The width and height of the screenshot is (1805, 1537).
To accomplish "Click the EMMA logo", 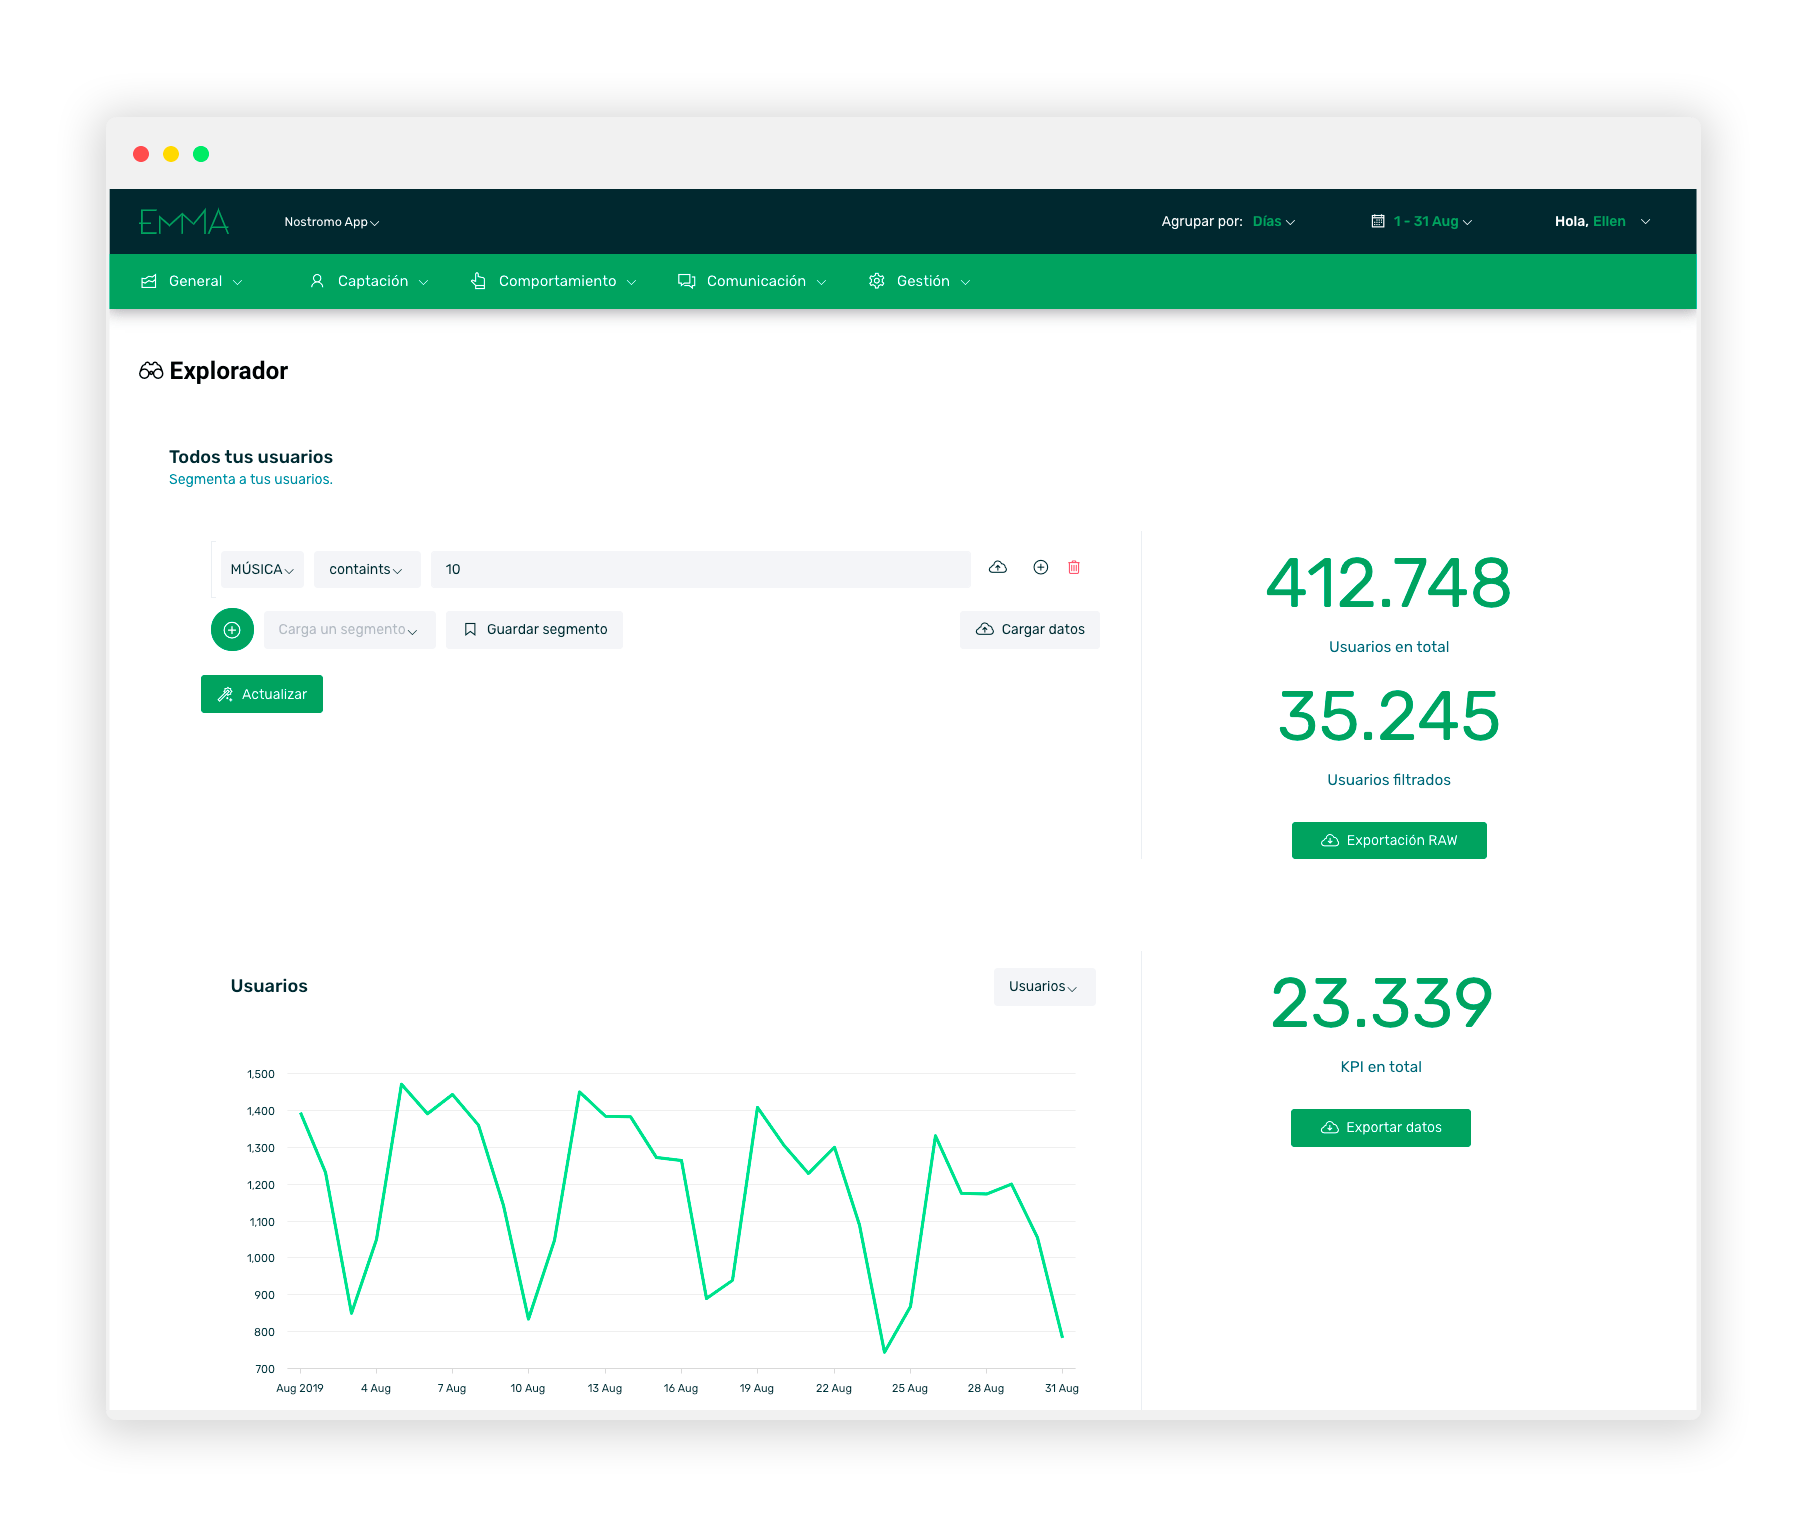I will 184,221.
